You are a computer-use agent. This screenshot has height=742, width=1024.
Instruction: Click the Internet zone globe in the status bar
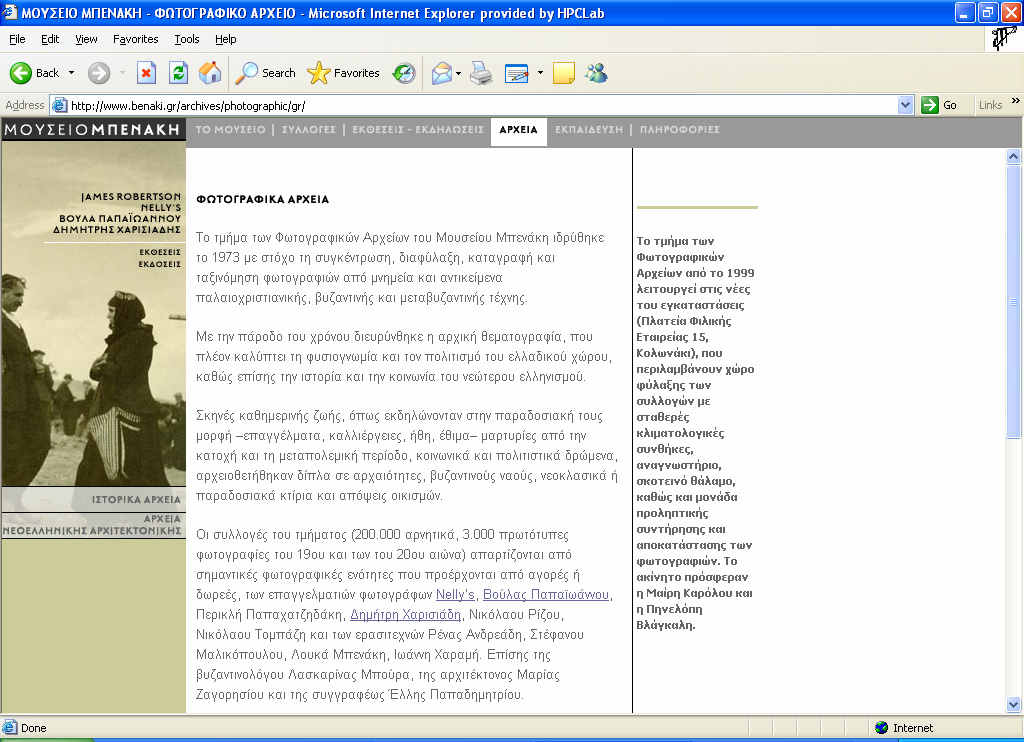coord(882,728)
